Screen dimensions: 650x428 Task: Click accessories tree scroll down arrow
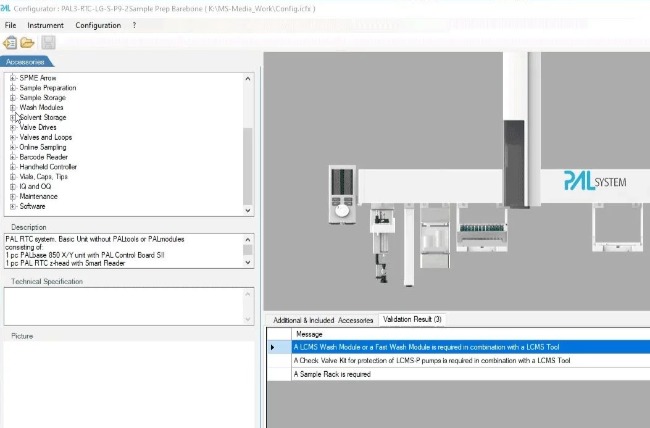point(248,210)
